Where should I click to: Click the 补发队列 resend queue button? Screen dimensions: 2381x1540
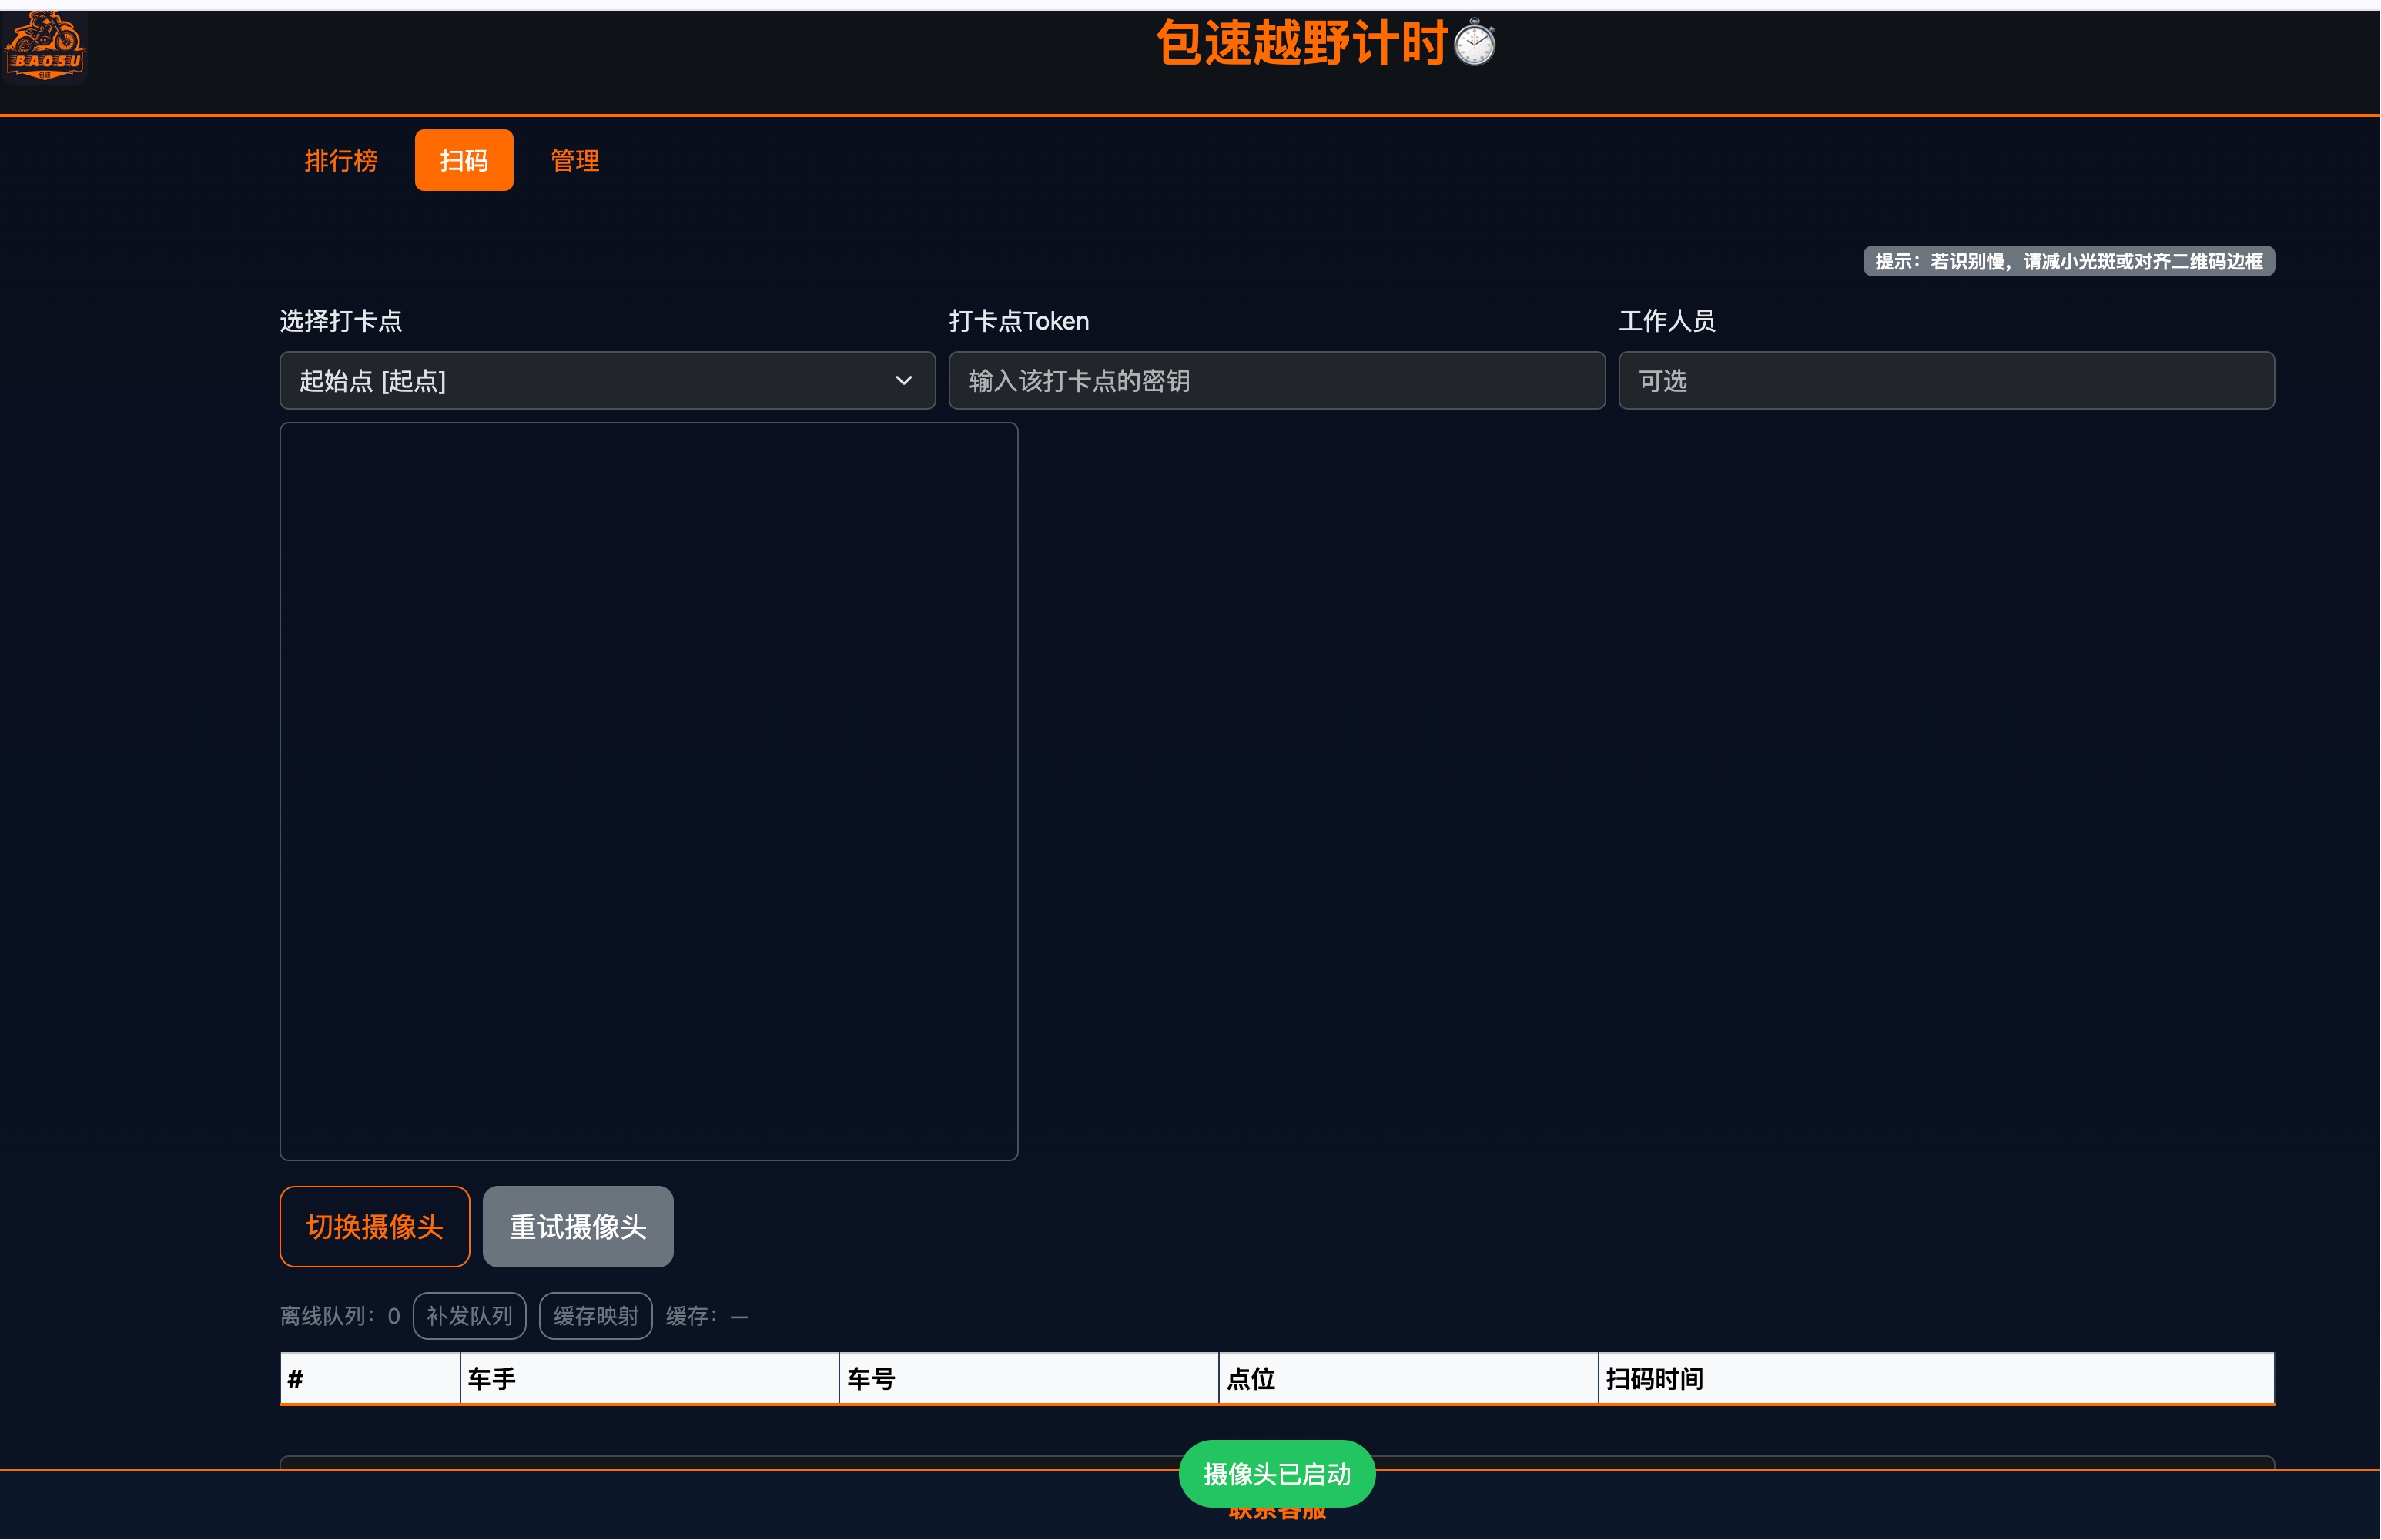pos(469,1315)
